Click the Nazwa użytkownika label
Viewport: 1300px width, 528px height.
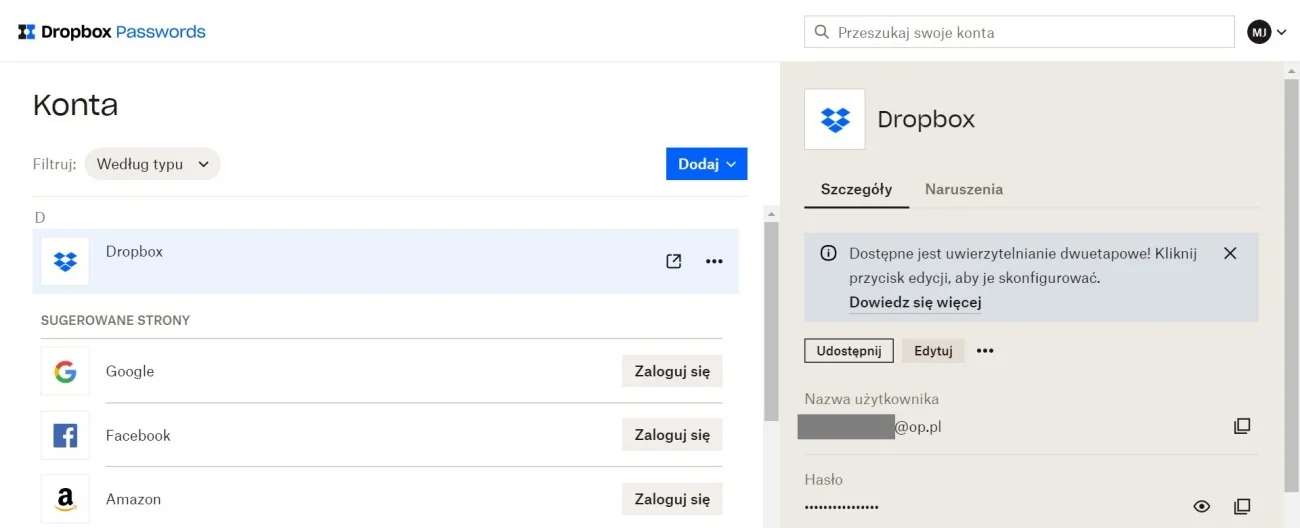(872, 399)
